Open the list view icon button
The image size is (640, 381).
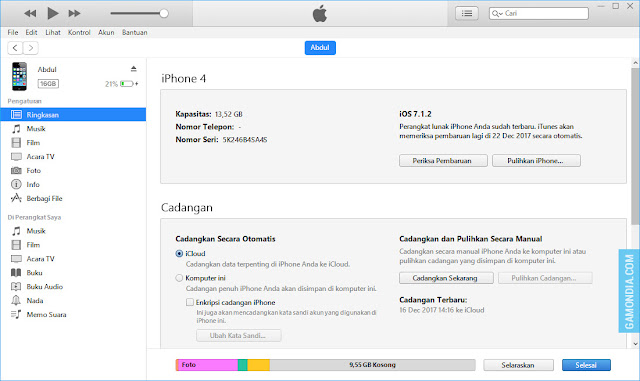pos(467,13)
